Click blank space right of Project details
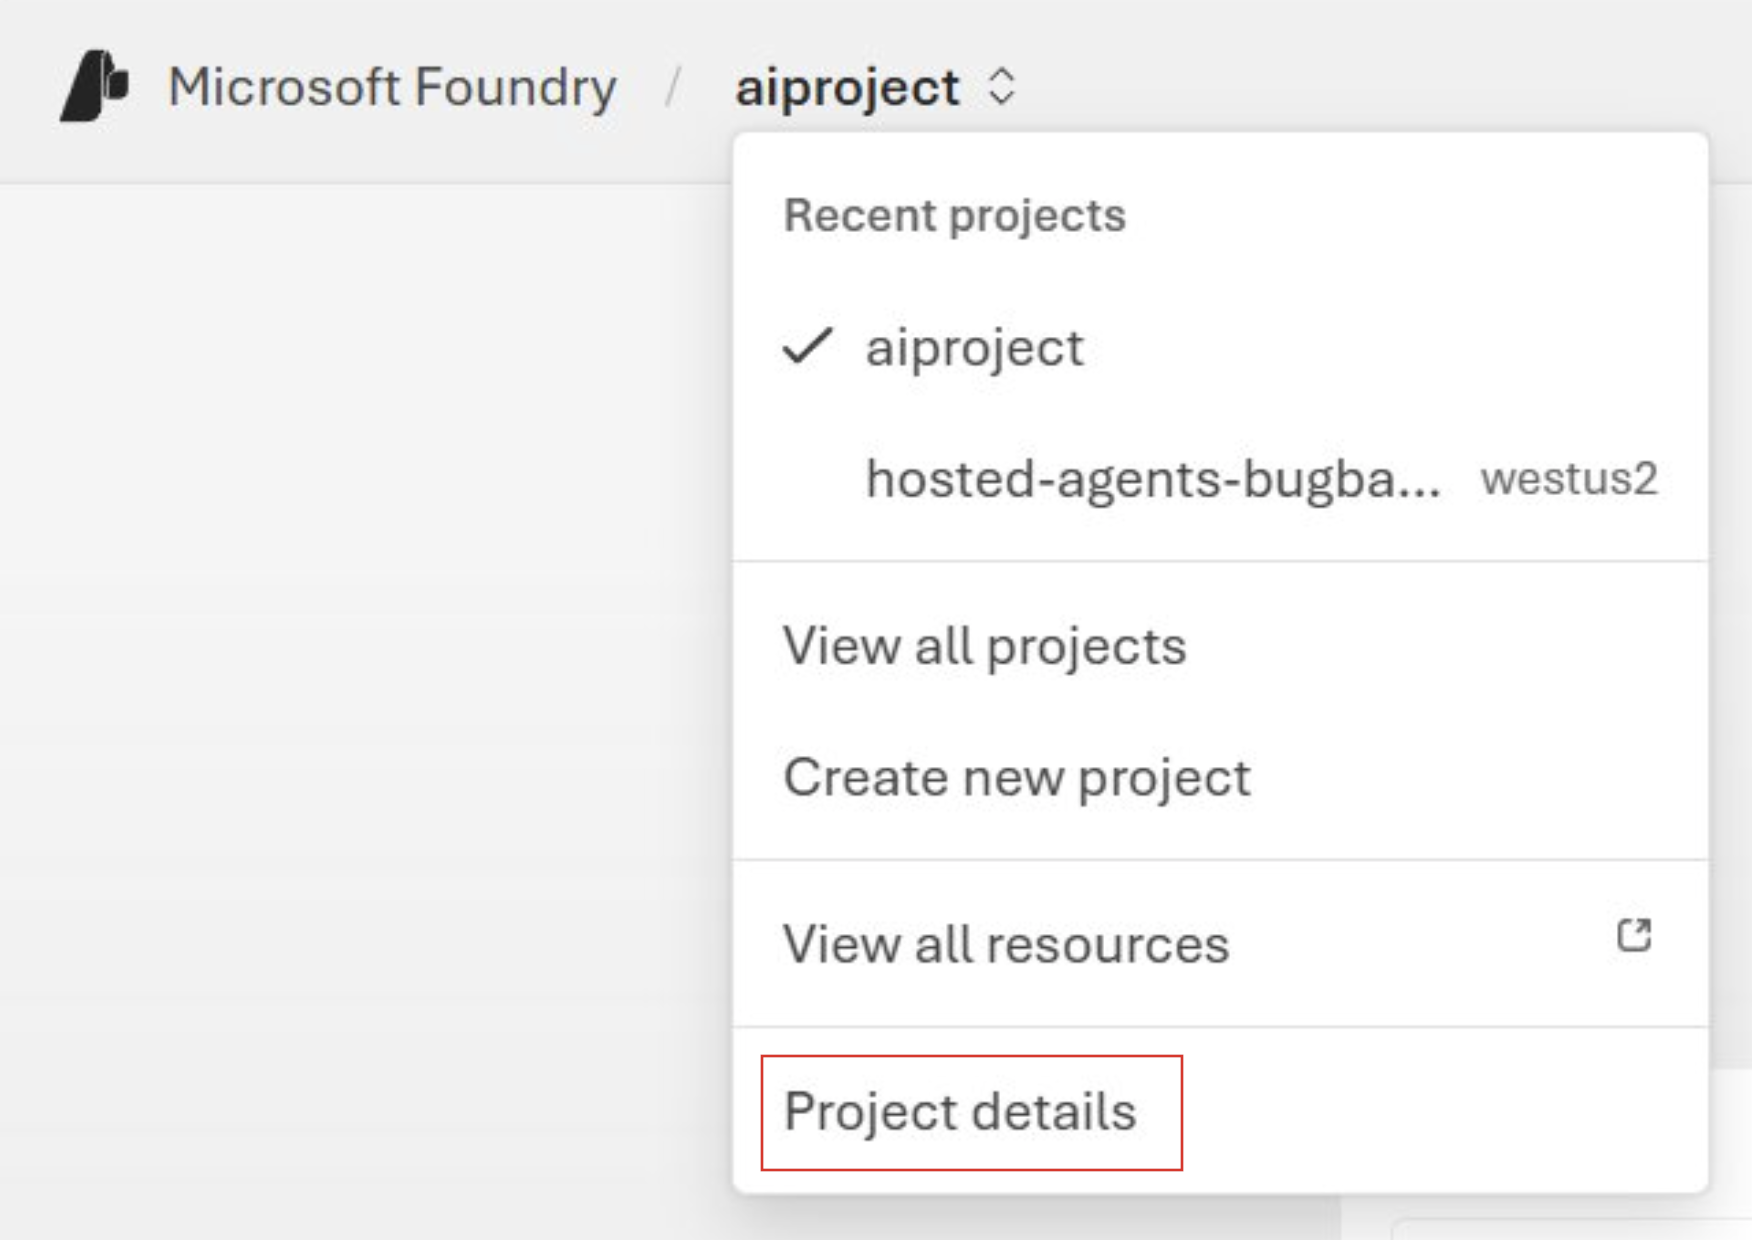The image size is (1752, 1240). 1440,1111
